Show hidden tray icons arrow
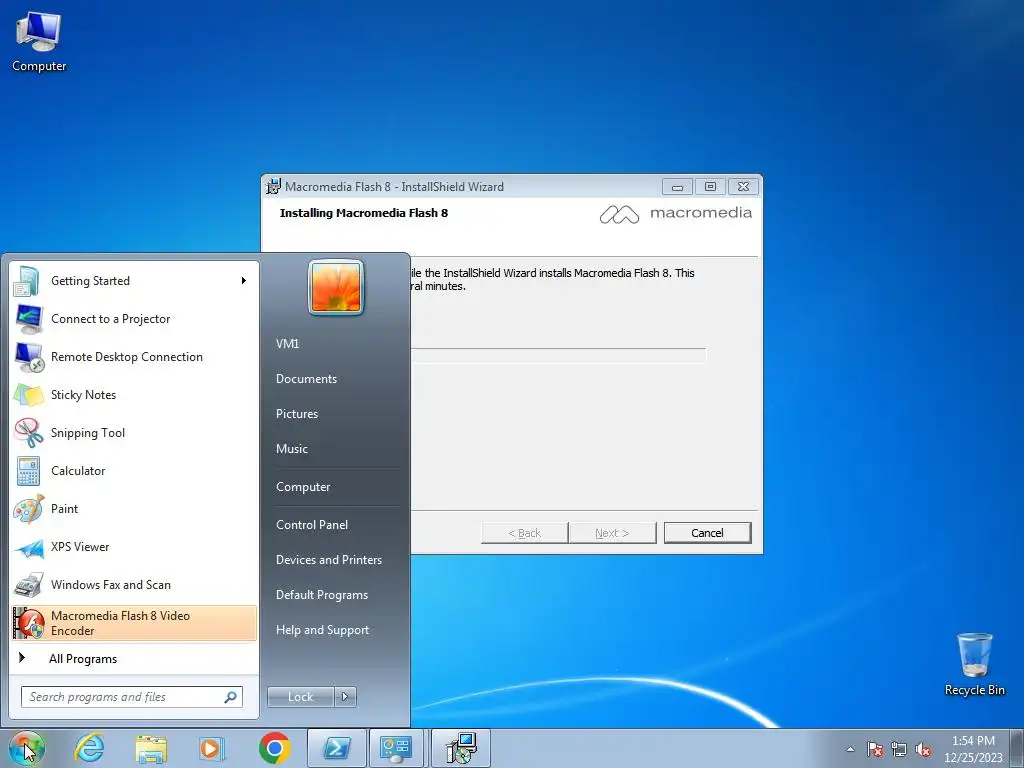Viewport: 1024px width, 768px height. click(850, 749)
